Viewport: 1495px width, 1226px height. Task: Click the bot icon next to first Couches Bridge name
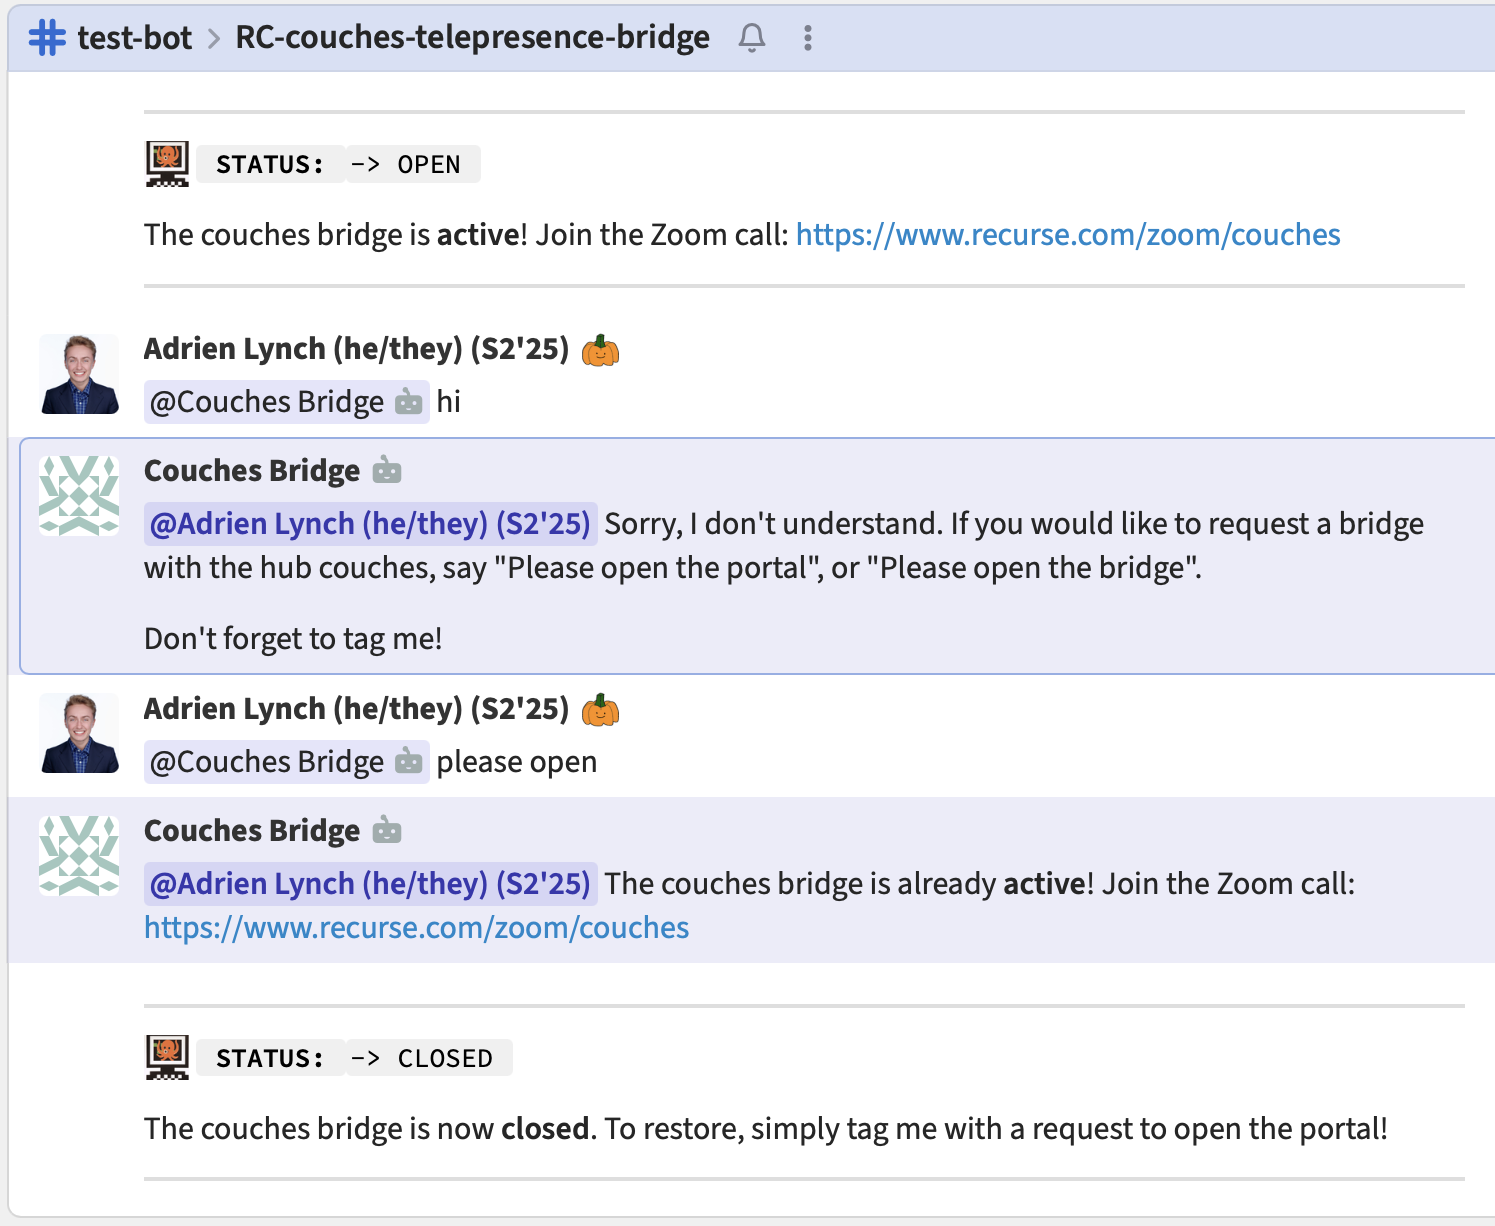click(387, 471)
